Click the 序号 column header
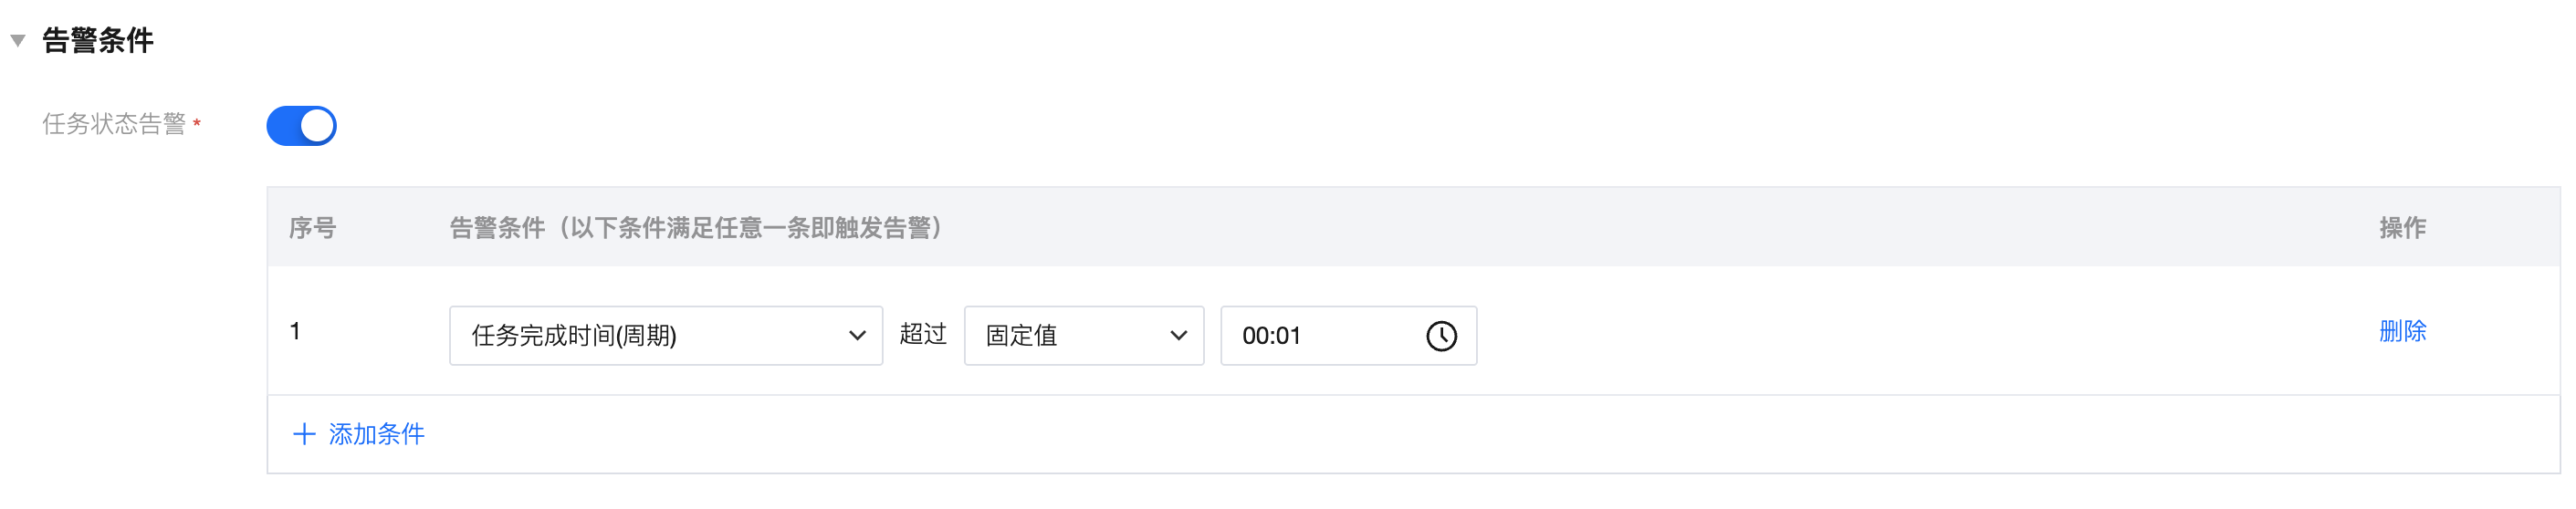Viewport: 2576px width, 509px height. pos(312,228)
